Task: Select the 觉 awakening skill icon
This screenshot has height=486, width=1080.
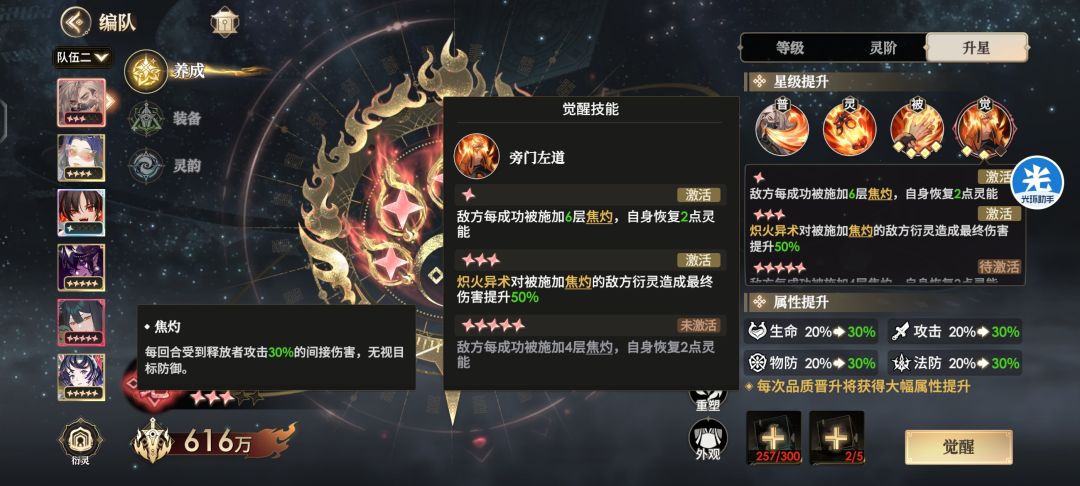Action: (984, 127)
